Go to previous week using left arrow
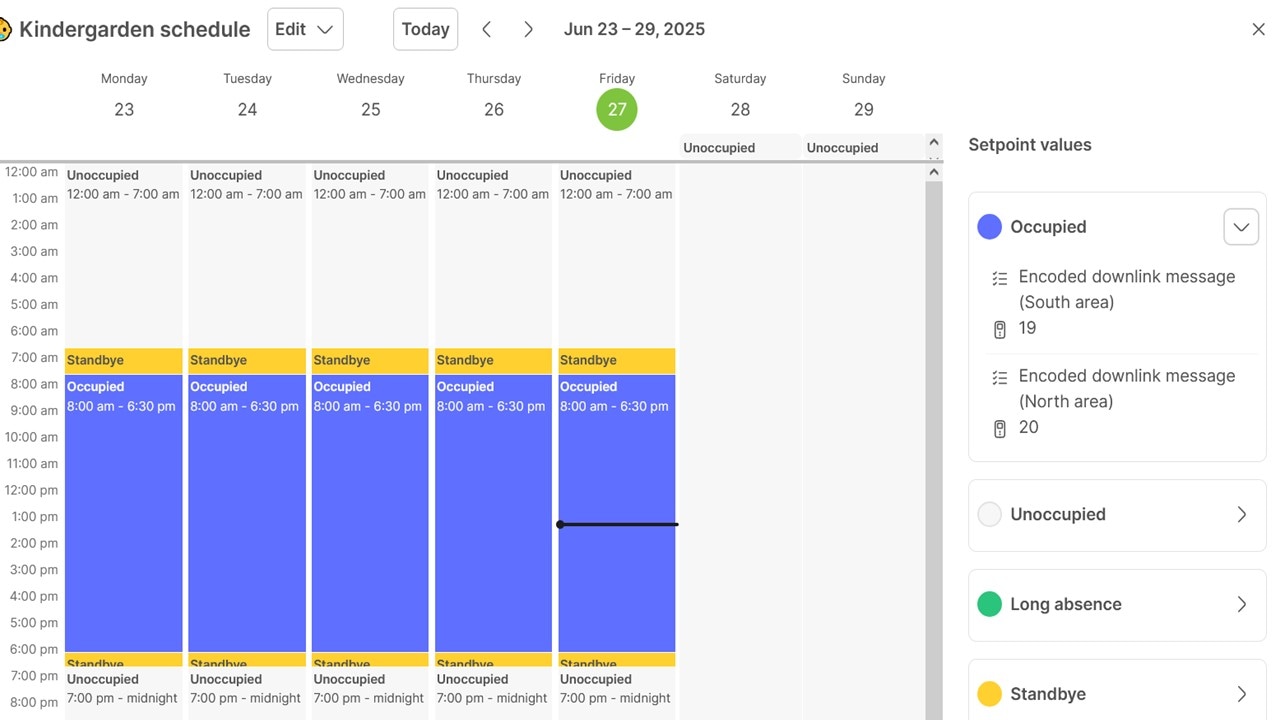The height and width of the screenshot is (720, 1280). 487,30
